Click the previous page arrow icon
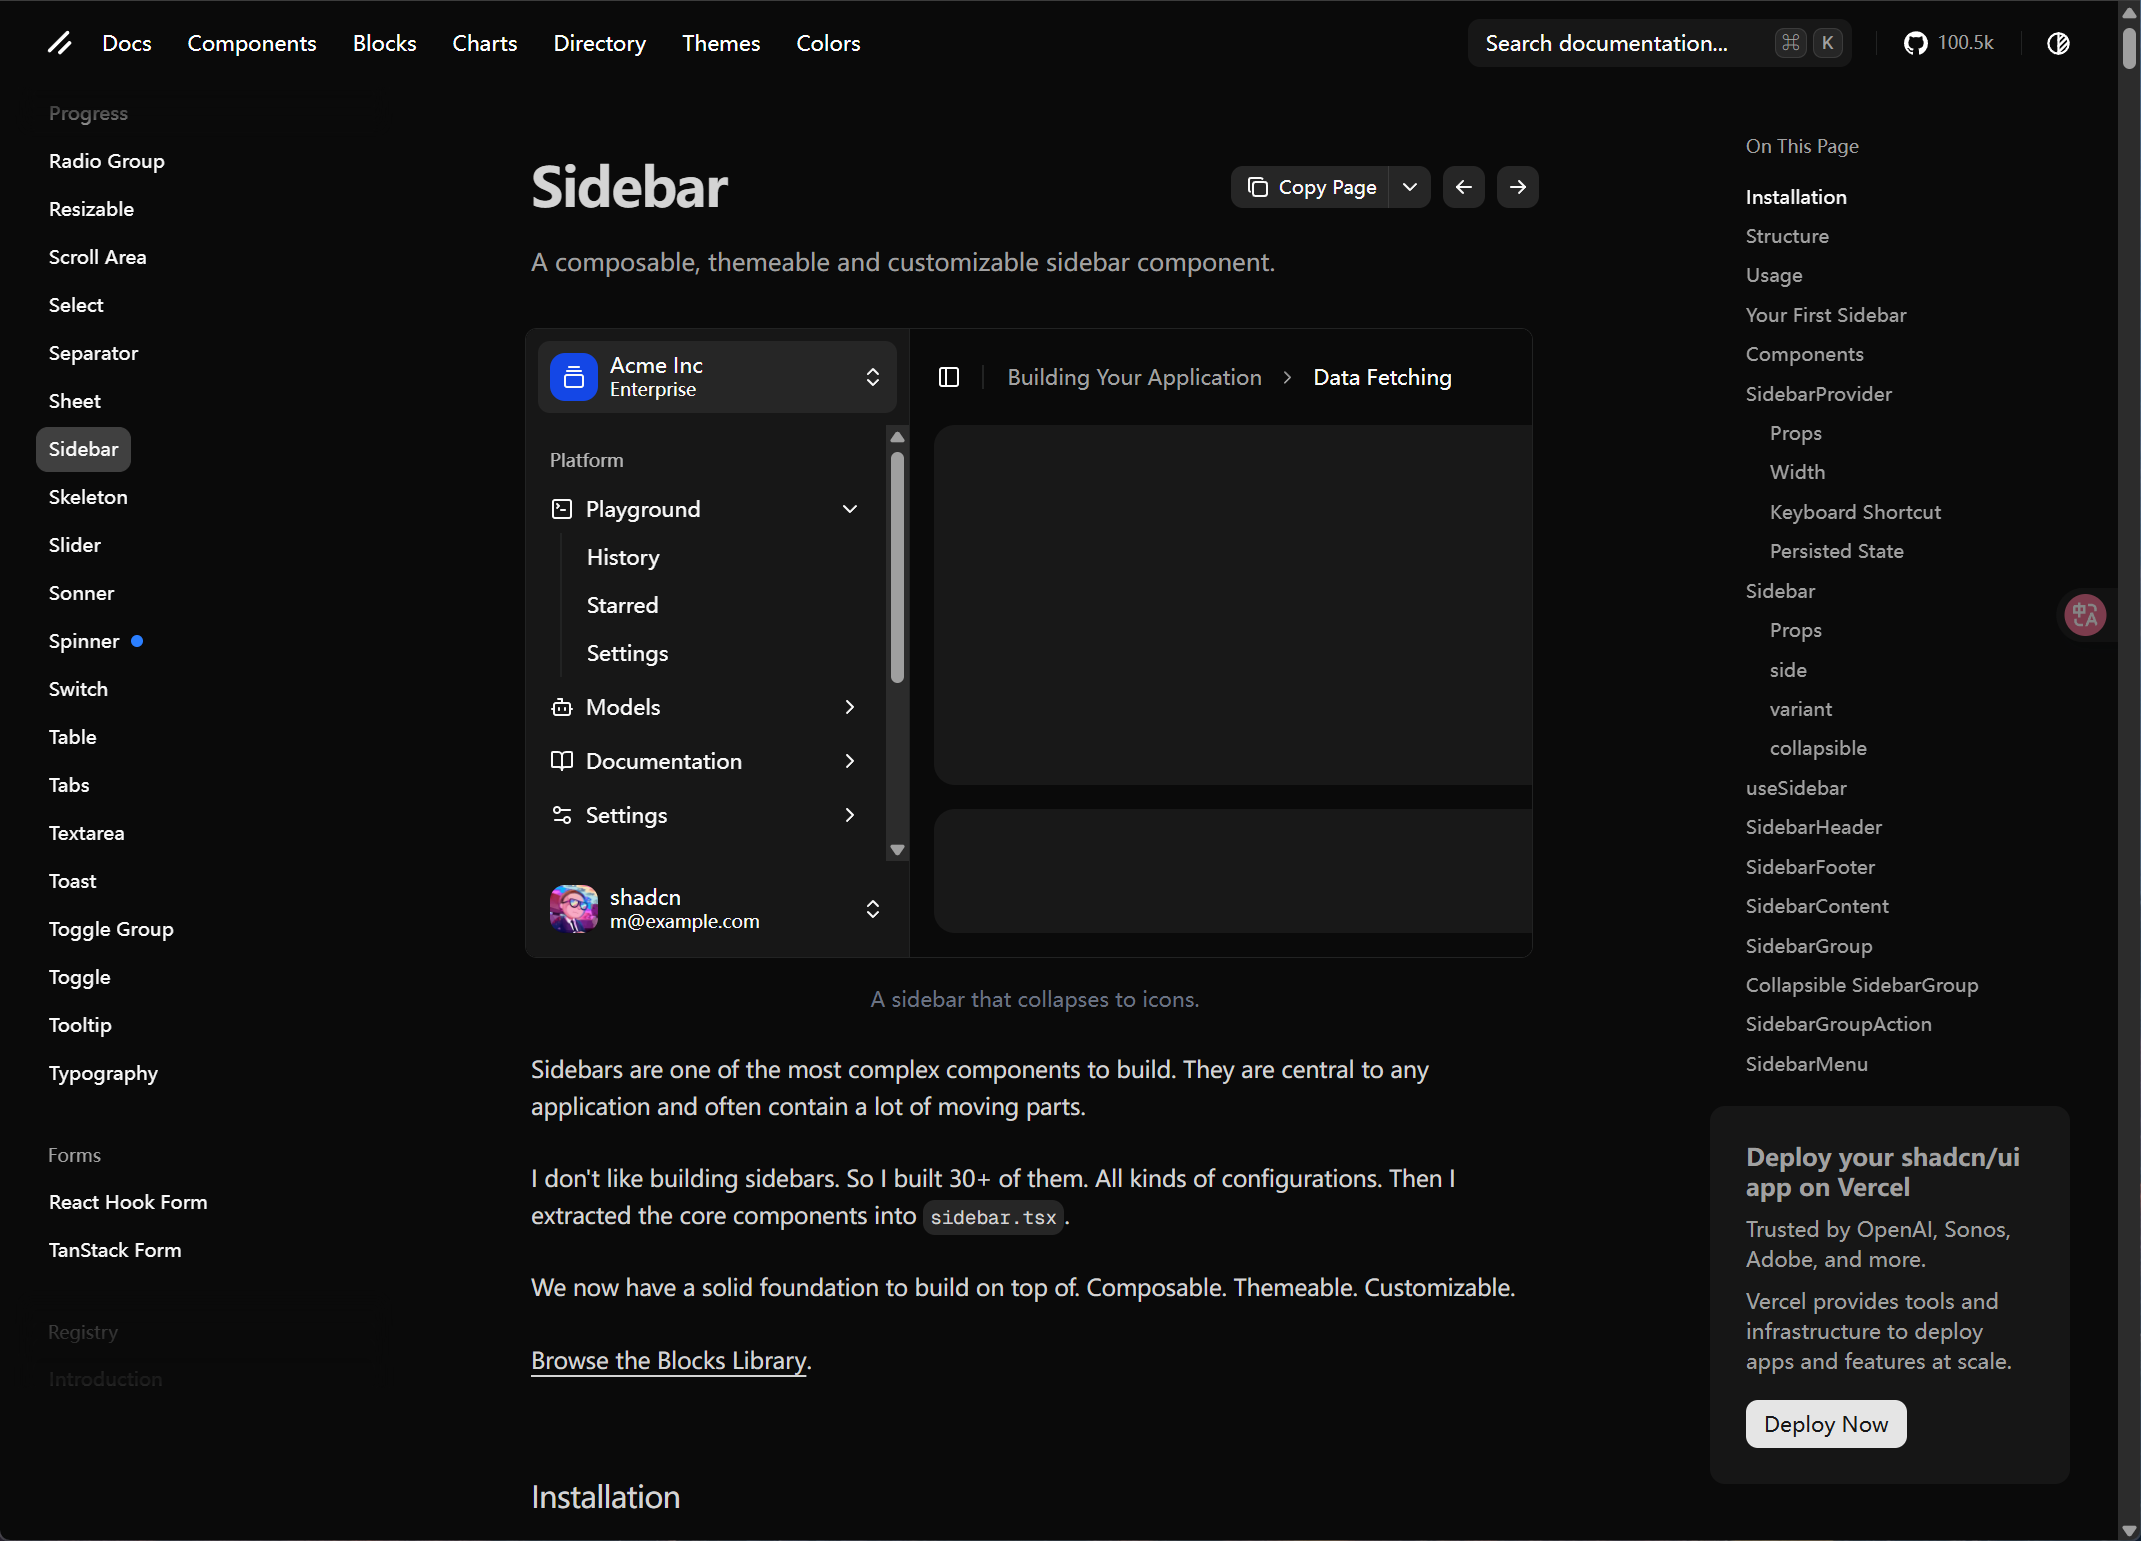The image size is (2141, 1541). (x=1463, y=187)
